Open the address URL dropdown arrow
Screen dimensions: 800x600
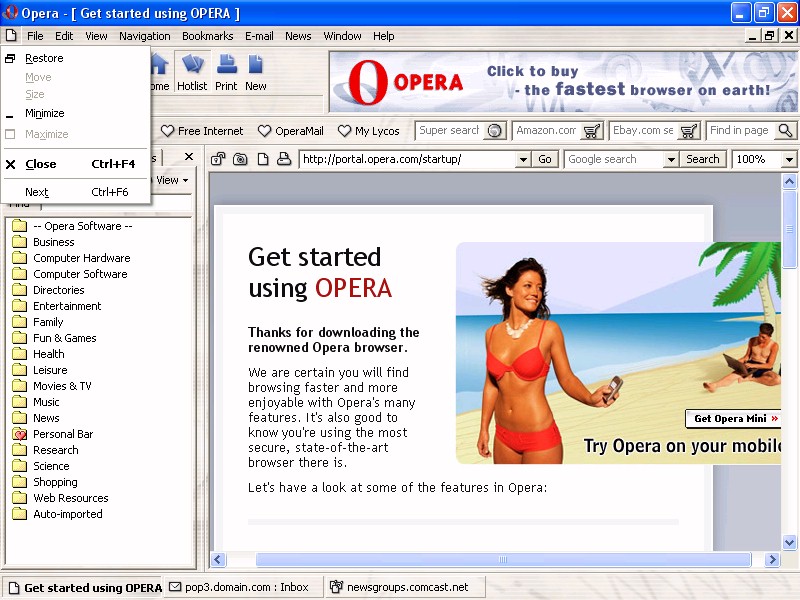point(523,160)
